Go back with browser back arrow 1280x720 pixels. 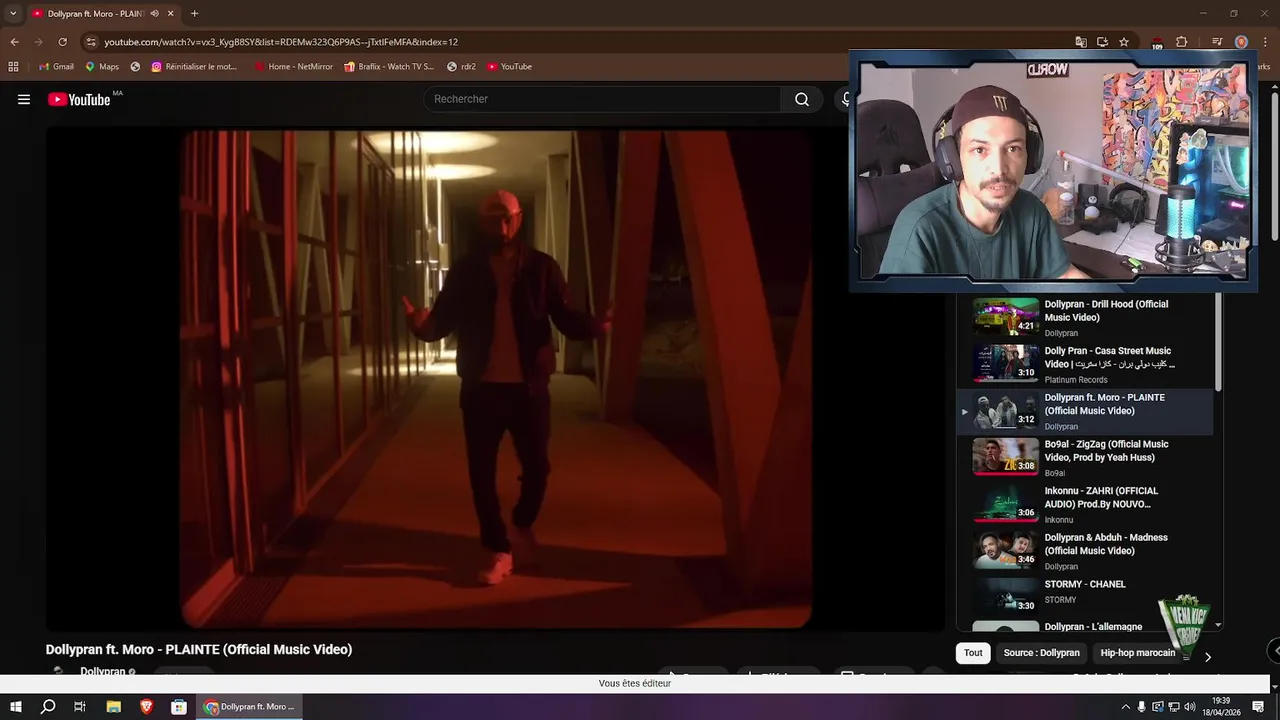pos(14,42)
